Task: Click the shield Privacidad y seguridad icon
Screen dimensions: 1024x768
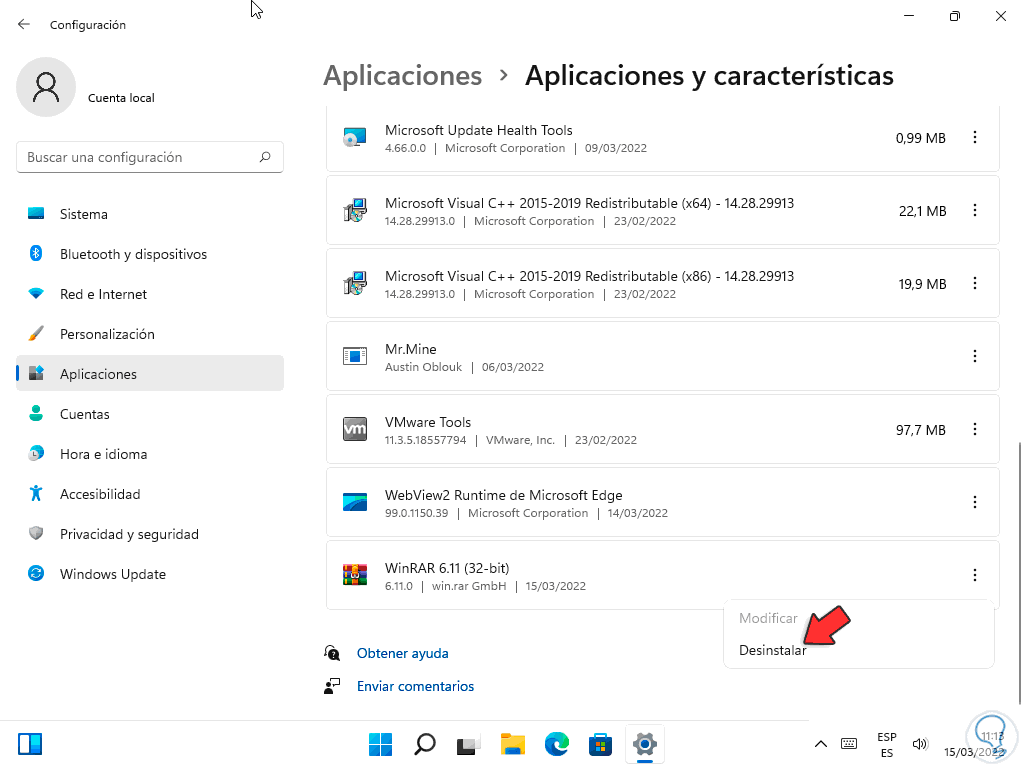Action: click(36, 534)
